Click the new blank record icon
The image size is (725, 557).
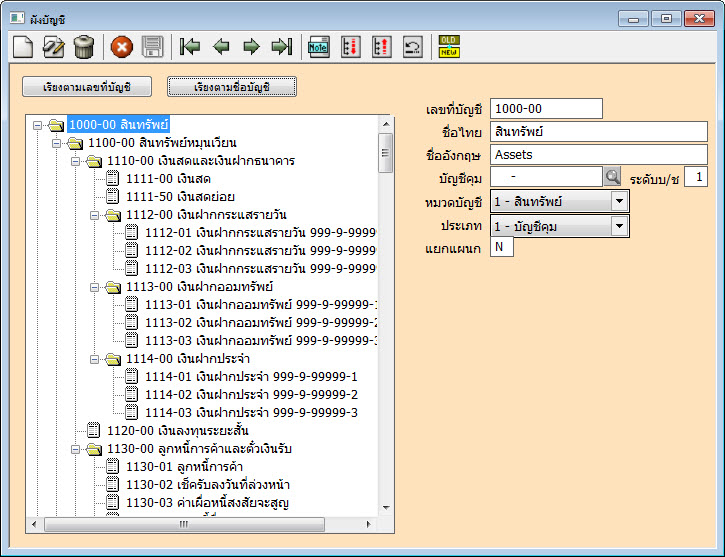[x=23, y=47]
